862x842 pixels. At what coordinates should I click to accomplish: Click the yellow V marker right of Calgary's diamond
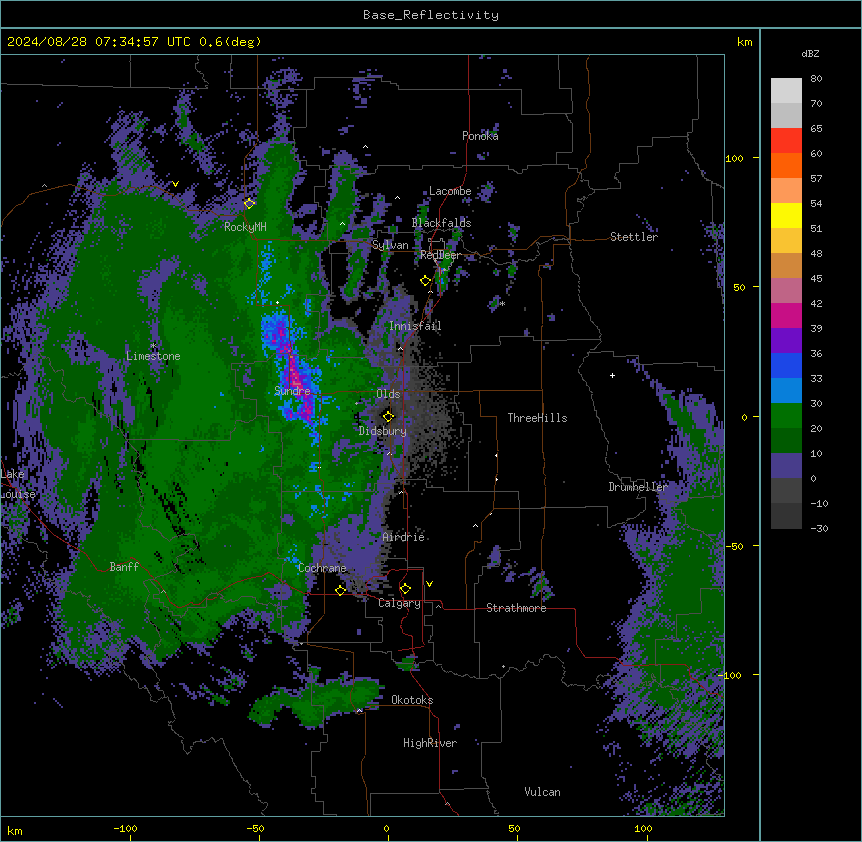(429, 584)
